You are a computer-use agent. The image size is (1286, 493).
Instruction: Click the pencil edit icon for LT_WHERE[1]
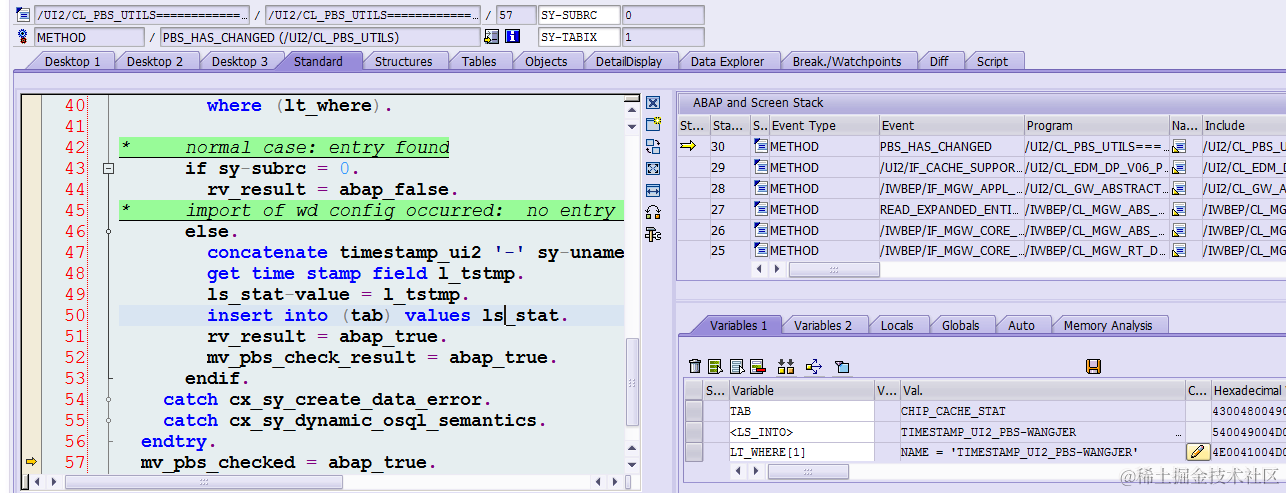tap(1198, 453)
